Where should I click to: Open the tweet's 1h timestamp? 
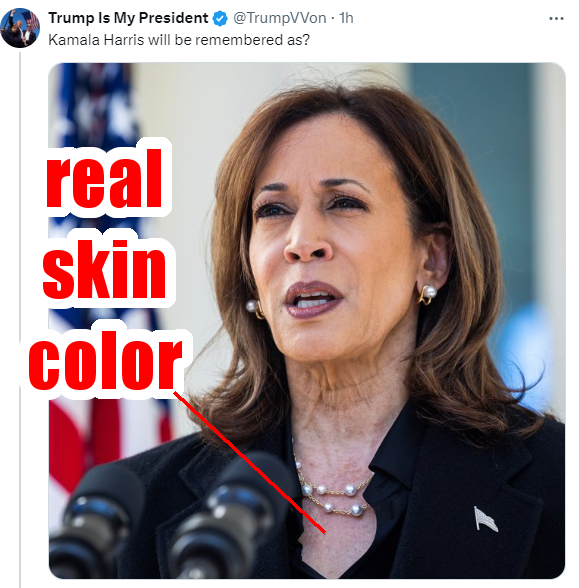346,18
